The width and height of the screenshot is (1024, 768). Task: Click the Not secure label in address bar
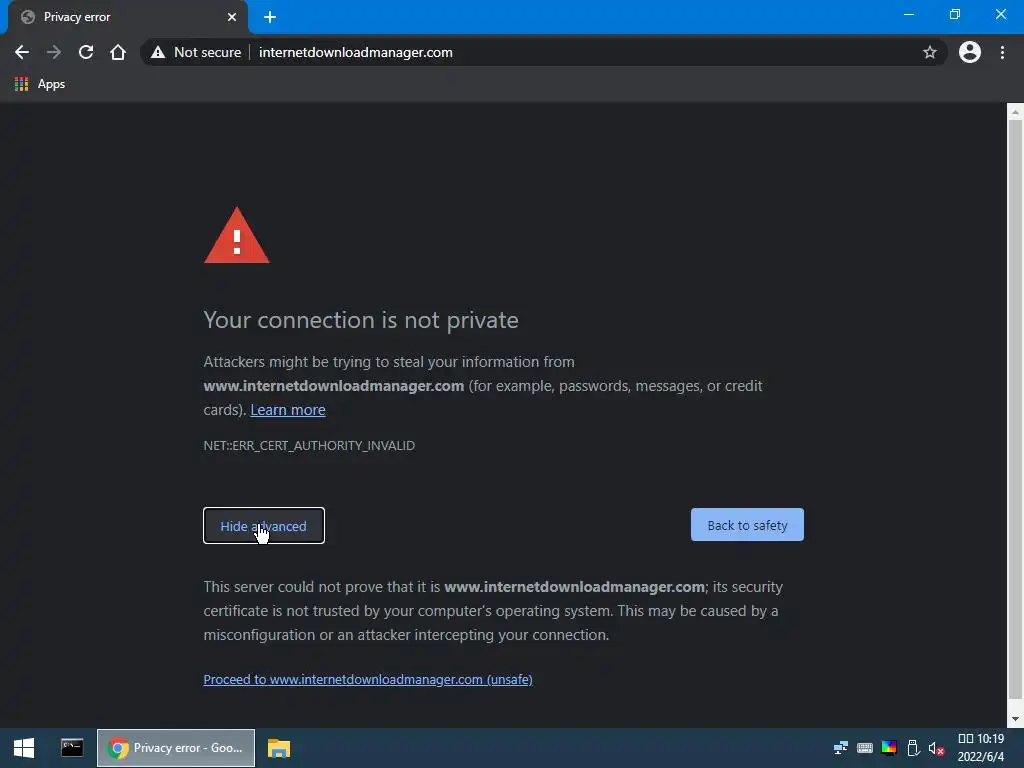coord(208,52)
